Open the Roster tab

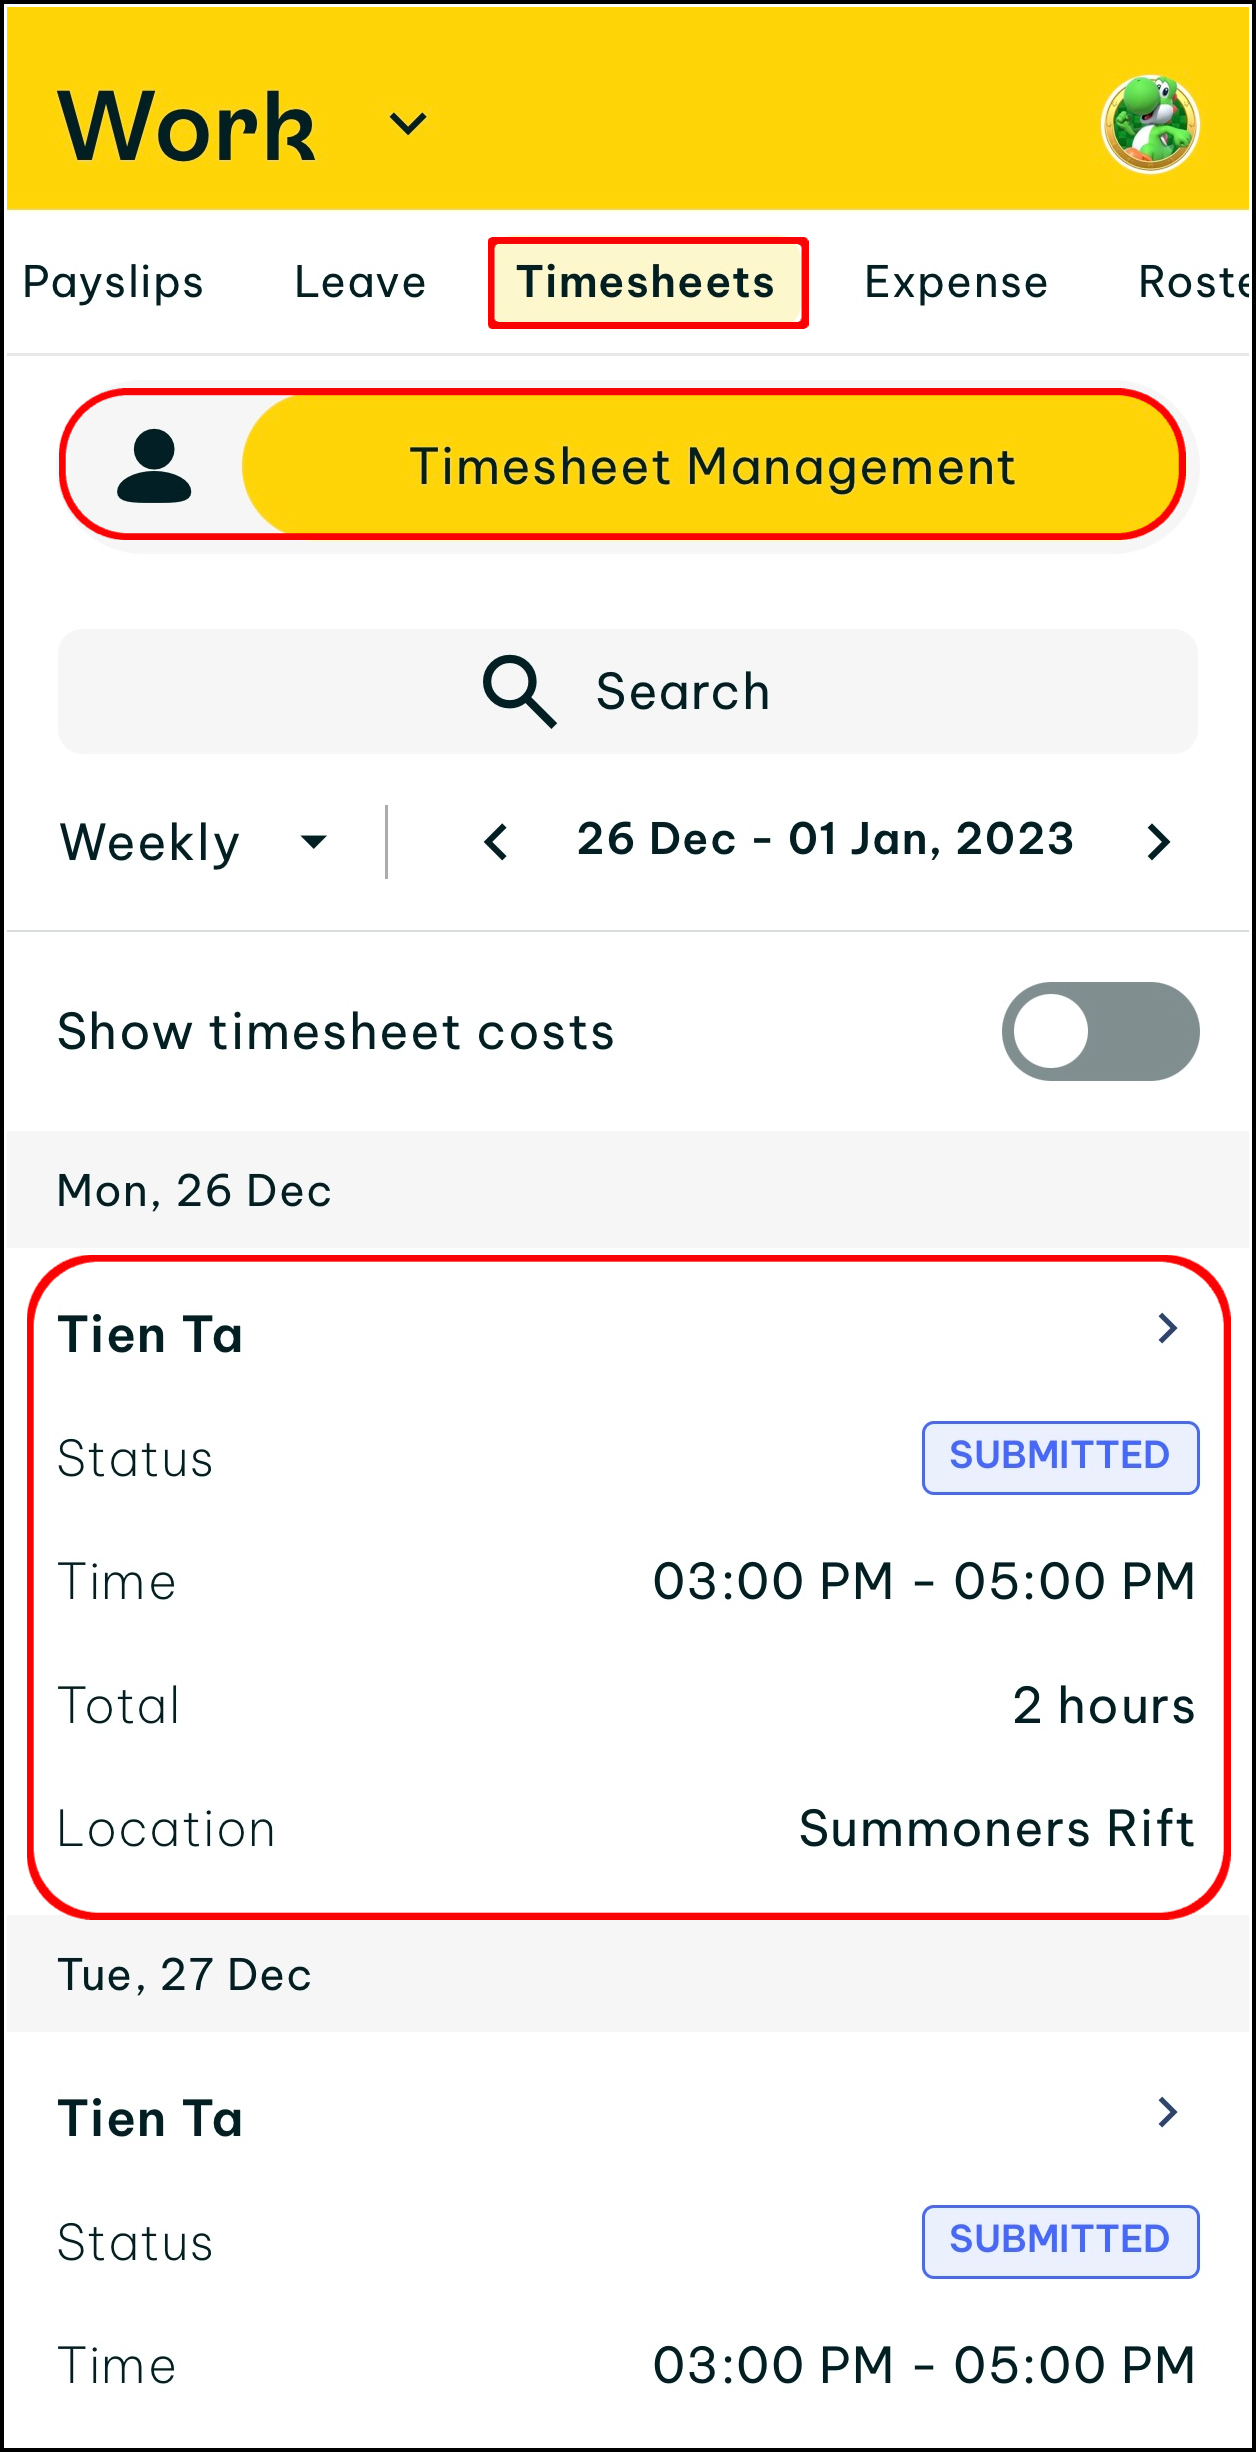(1194, 283)
